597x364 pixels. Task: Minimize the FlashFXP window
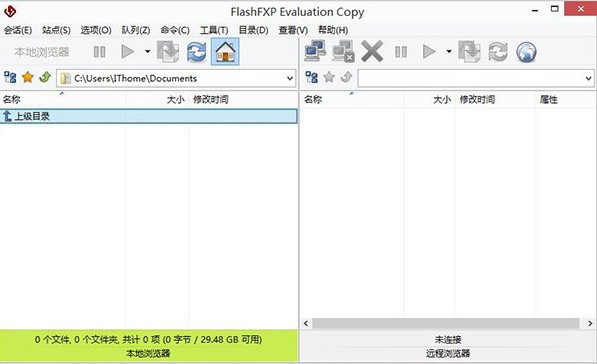[535, 10]
